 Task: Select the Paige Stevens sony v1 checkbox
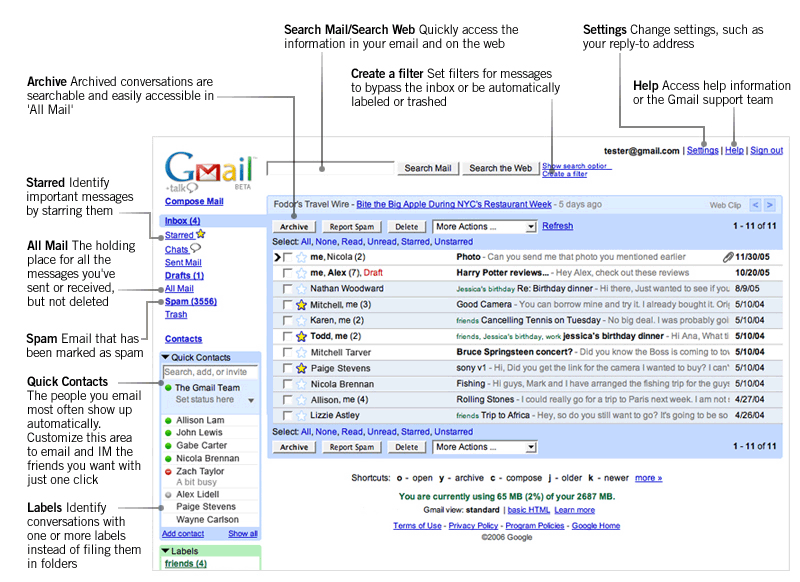click(288, 368)
